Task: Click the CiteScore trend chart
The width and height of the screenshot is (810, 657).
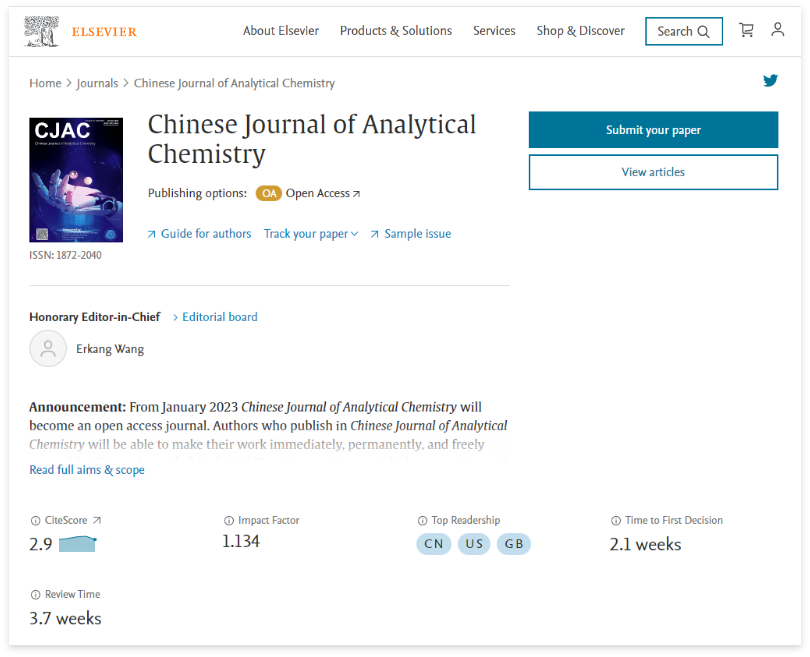Action: pyautogui.click(x=78, y=544)
